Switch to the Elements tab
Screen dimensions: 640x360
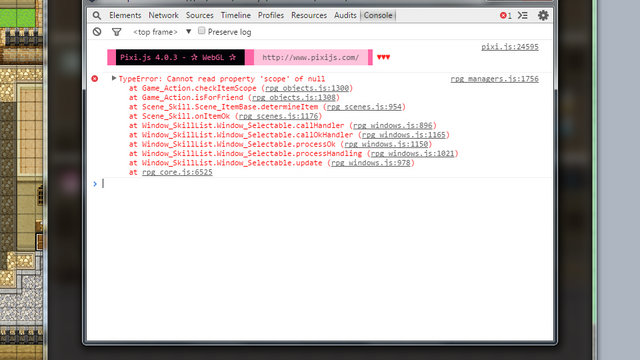click(125, 16)
